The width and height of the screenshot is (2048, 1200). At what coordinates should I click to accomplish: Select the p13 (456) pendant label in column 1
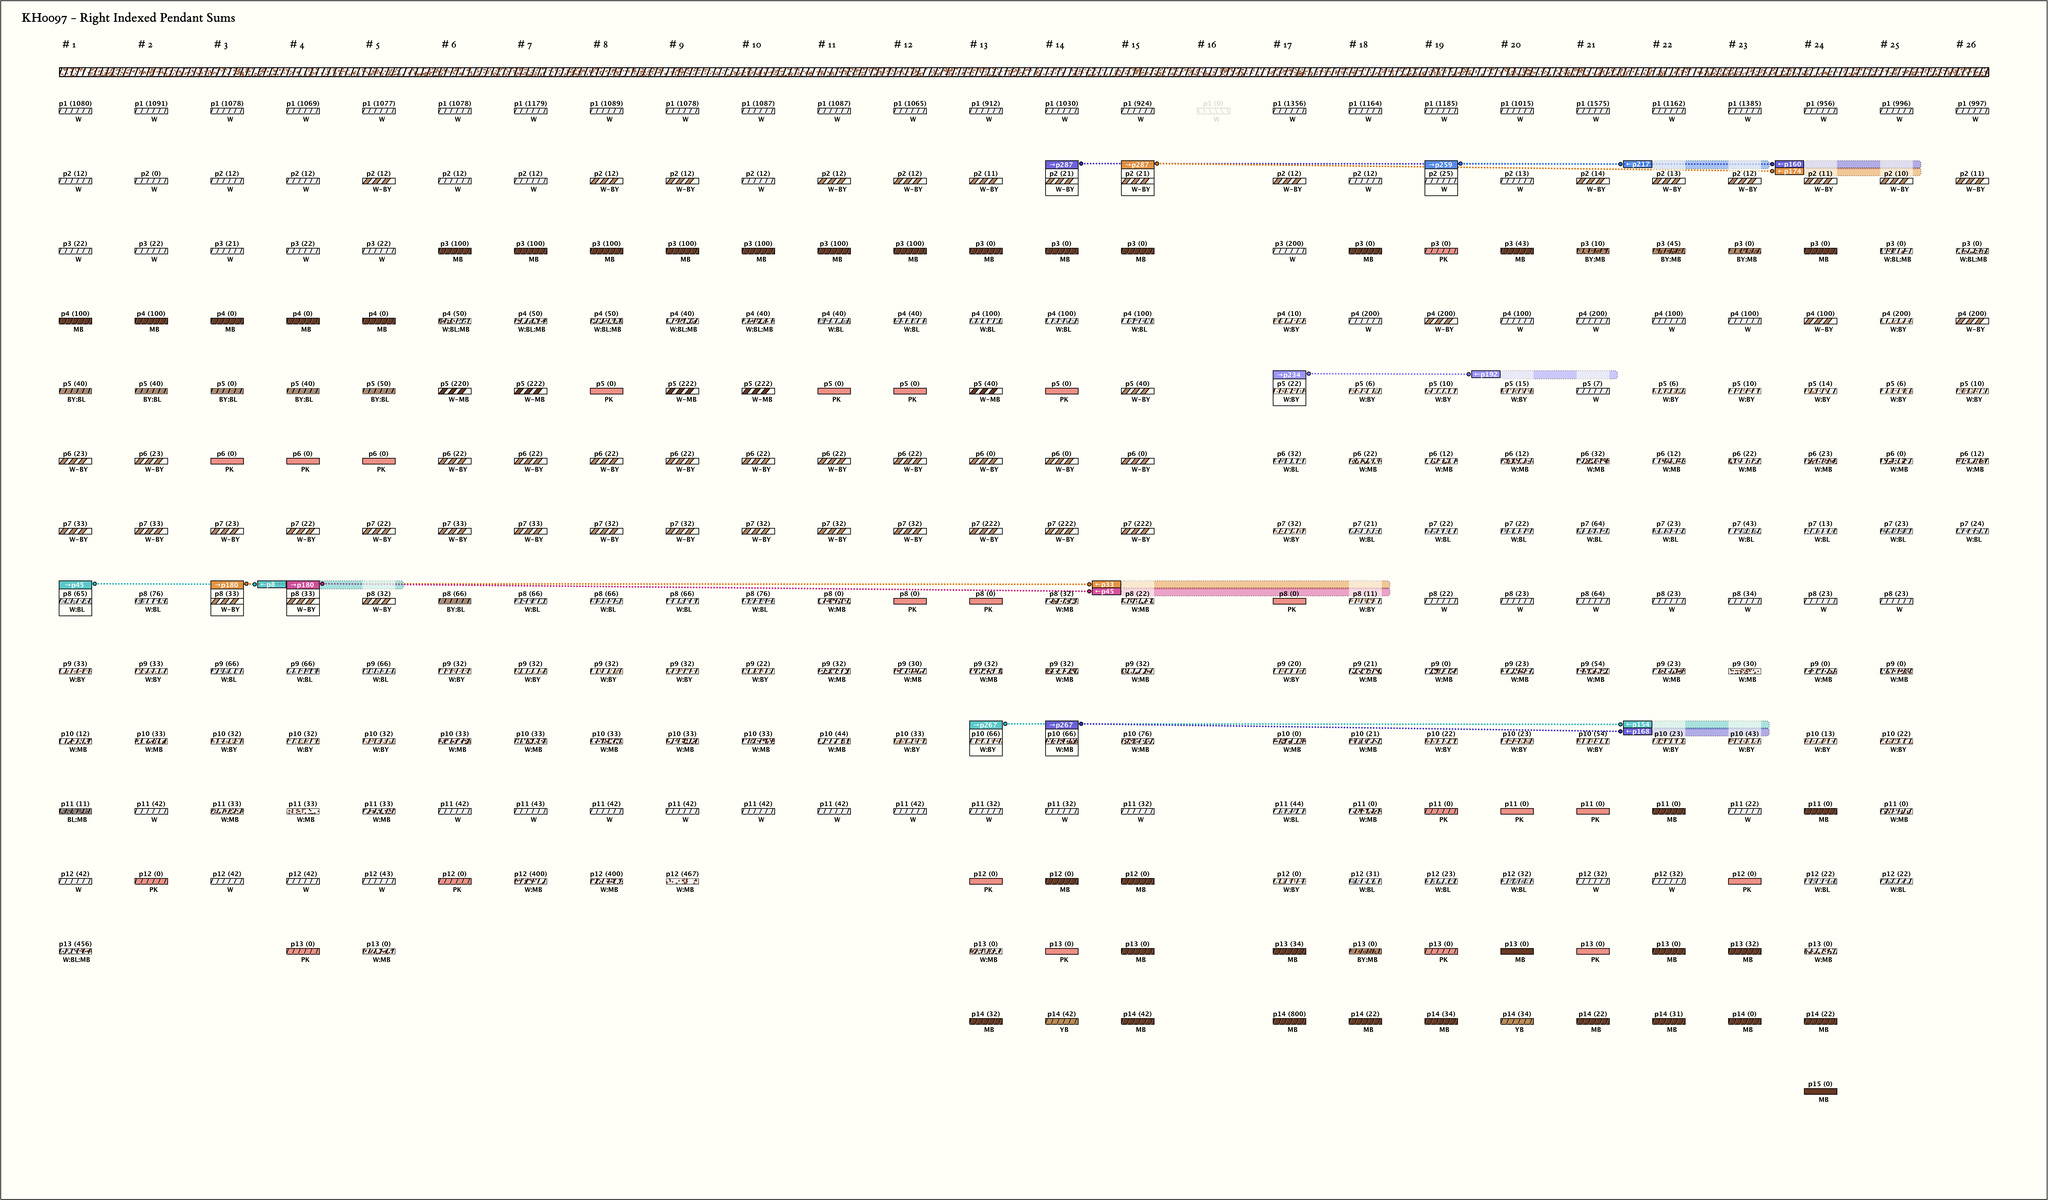[x=75, y=944]
